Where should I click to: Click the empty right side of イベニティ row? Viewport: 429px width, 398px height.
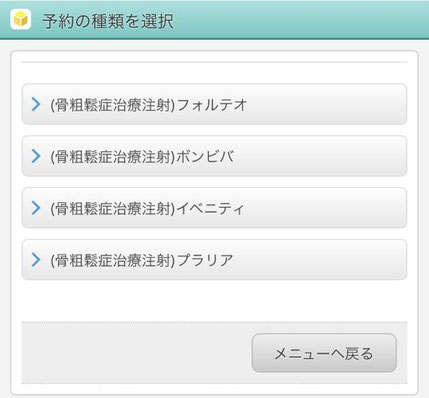click(325, 208)
